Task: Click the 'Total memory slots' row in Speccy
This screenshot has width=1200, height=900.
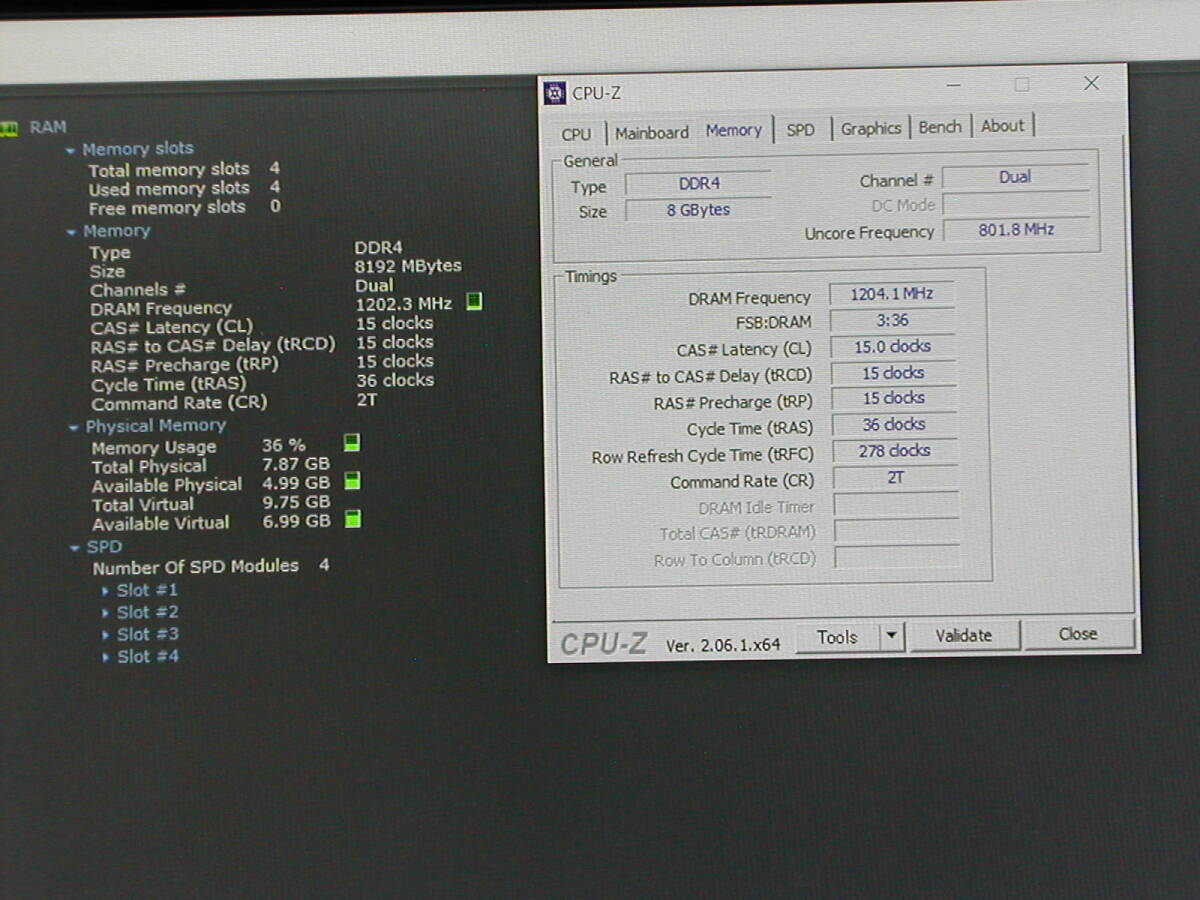Action: (x=184, y=169)
